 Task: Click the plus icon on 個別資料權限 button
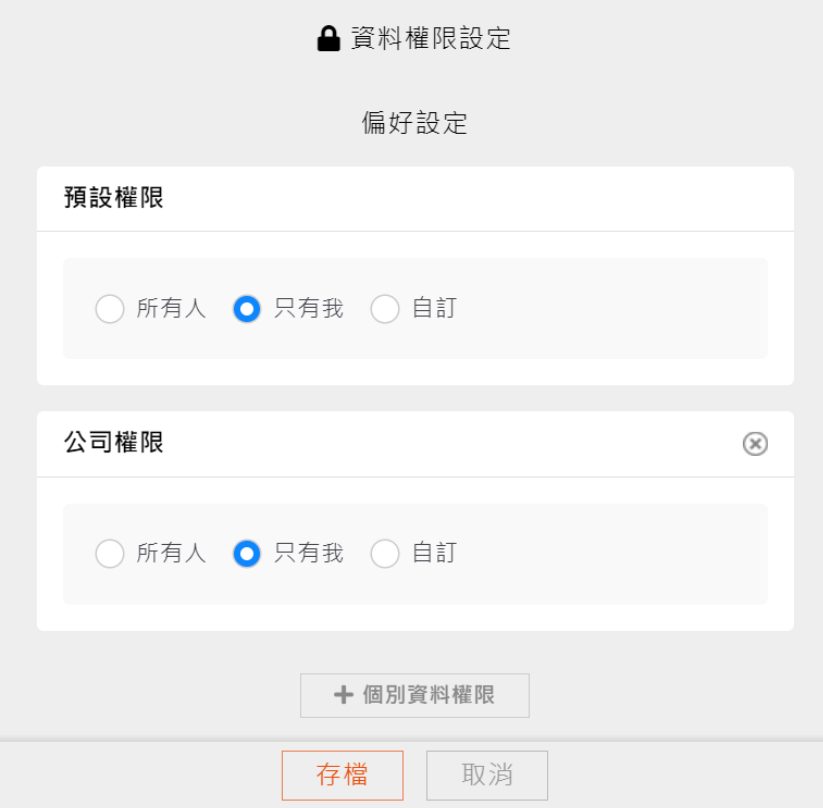click(344, 695)
